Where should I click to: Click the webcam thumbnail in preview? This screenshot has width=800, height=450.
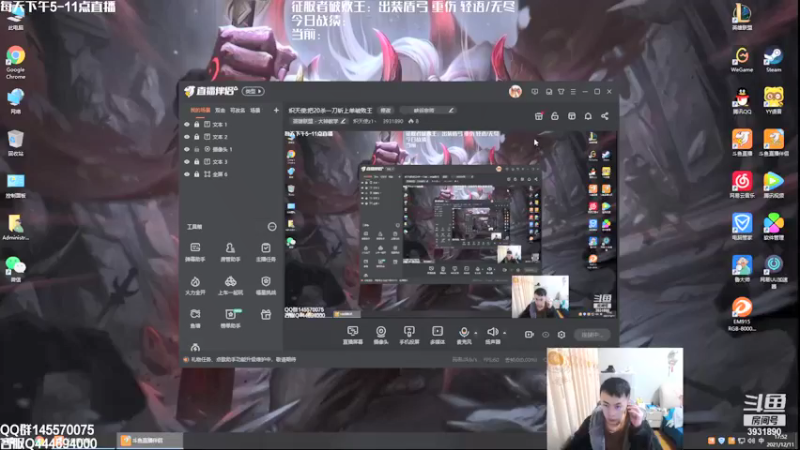pos(540,297)
